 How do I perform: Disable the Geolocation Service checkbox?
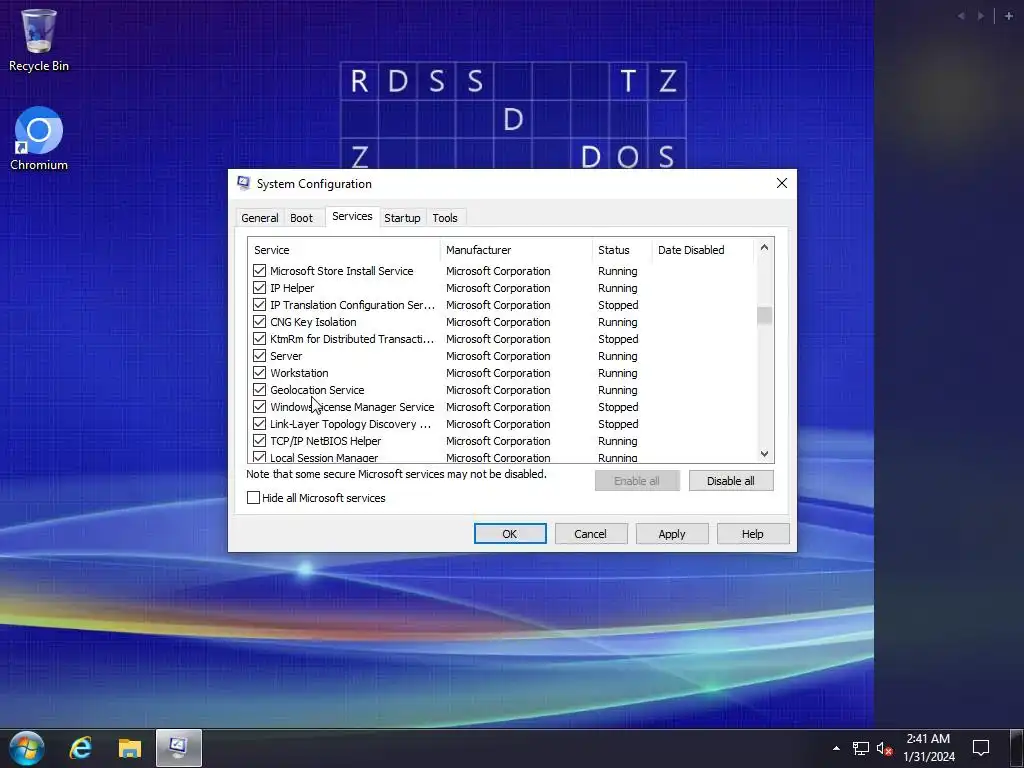pyautogui.click(x=259, y=389)
